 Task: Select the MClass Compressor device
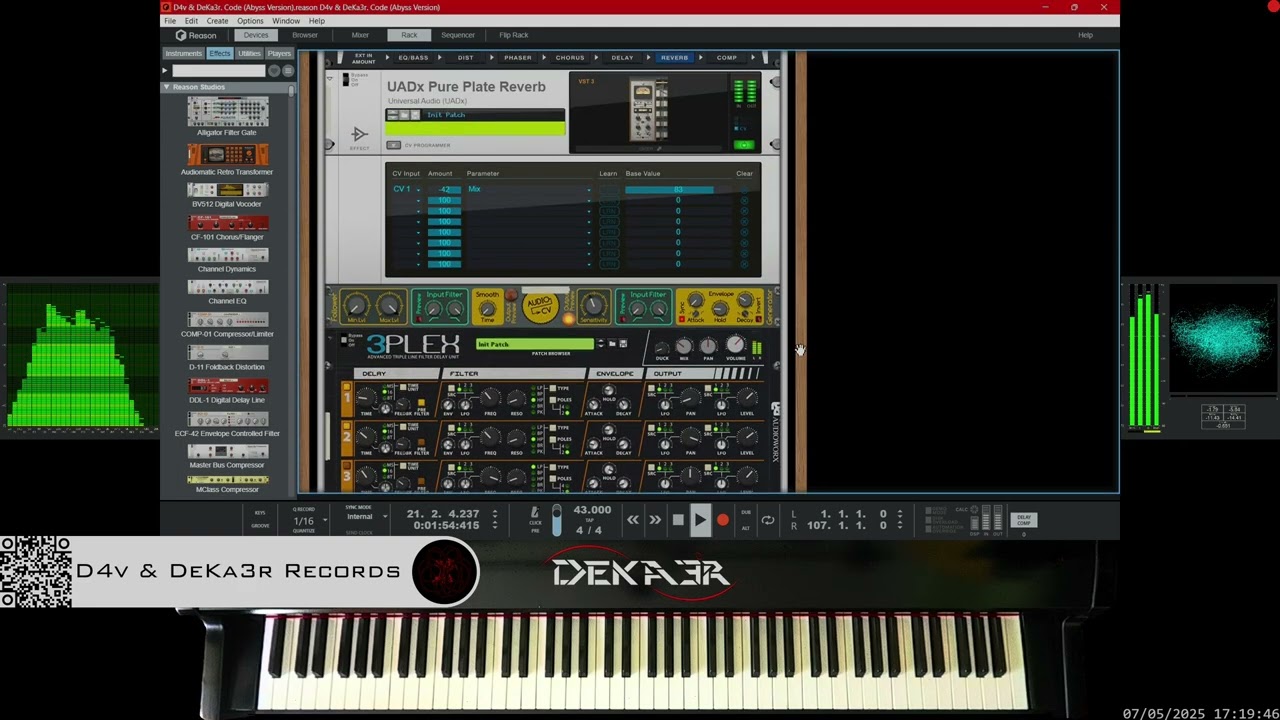(x=227, y=484)
